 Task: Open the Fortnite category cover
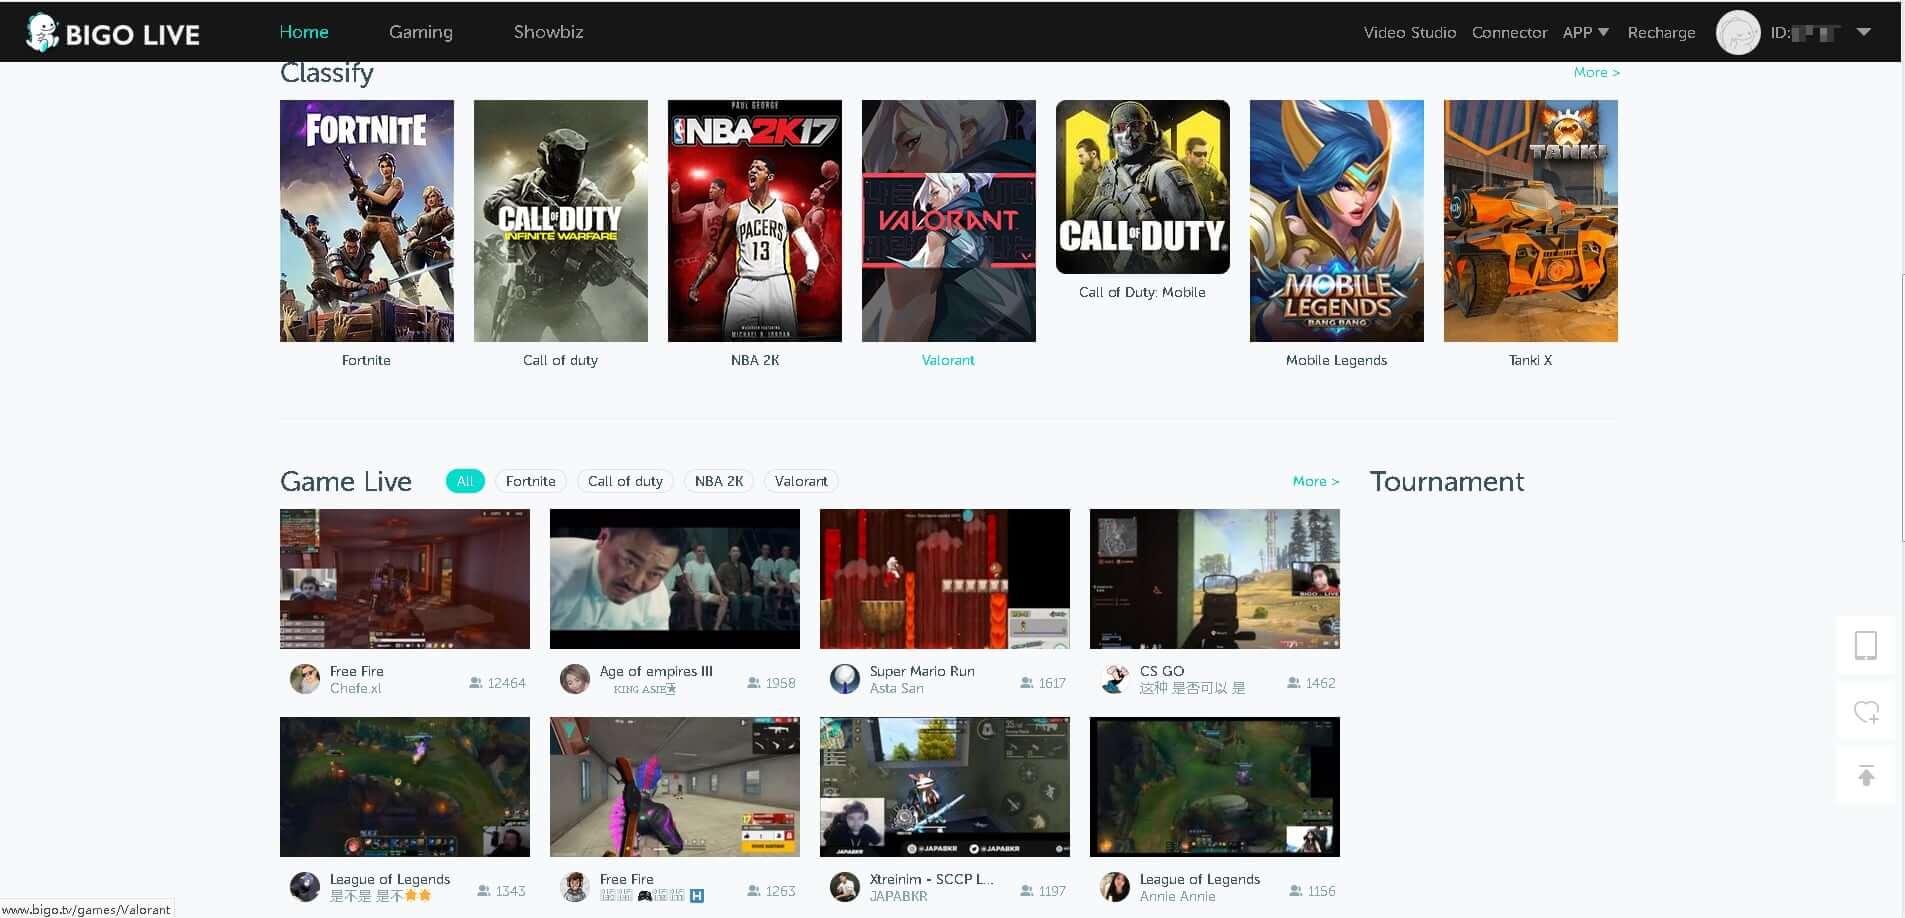pos(367,221)
